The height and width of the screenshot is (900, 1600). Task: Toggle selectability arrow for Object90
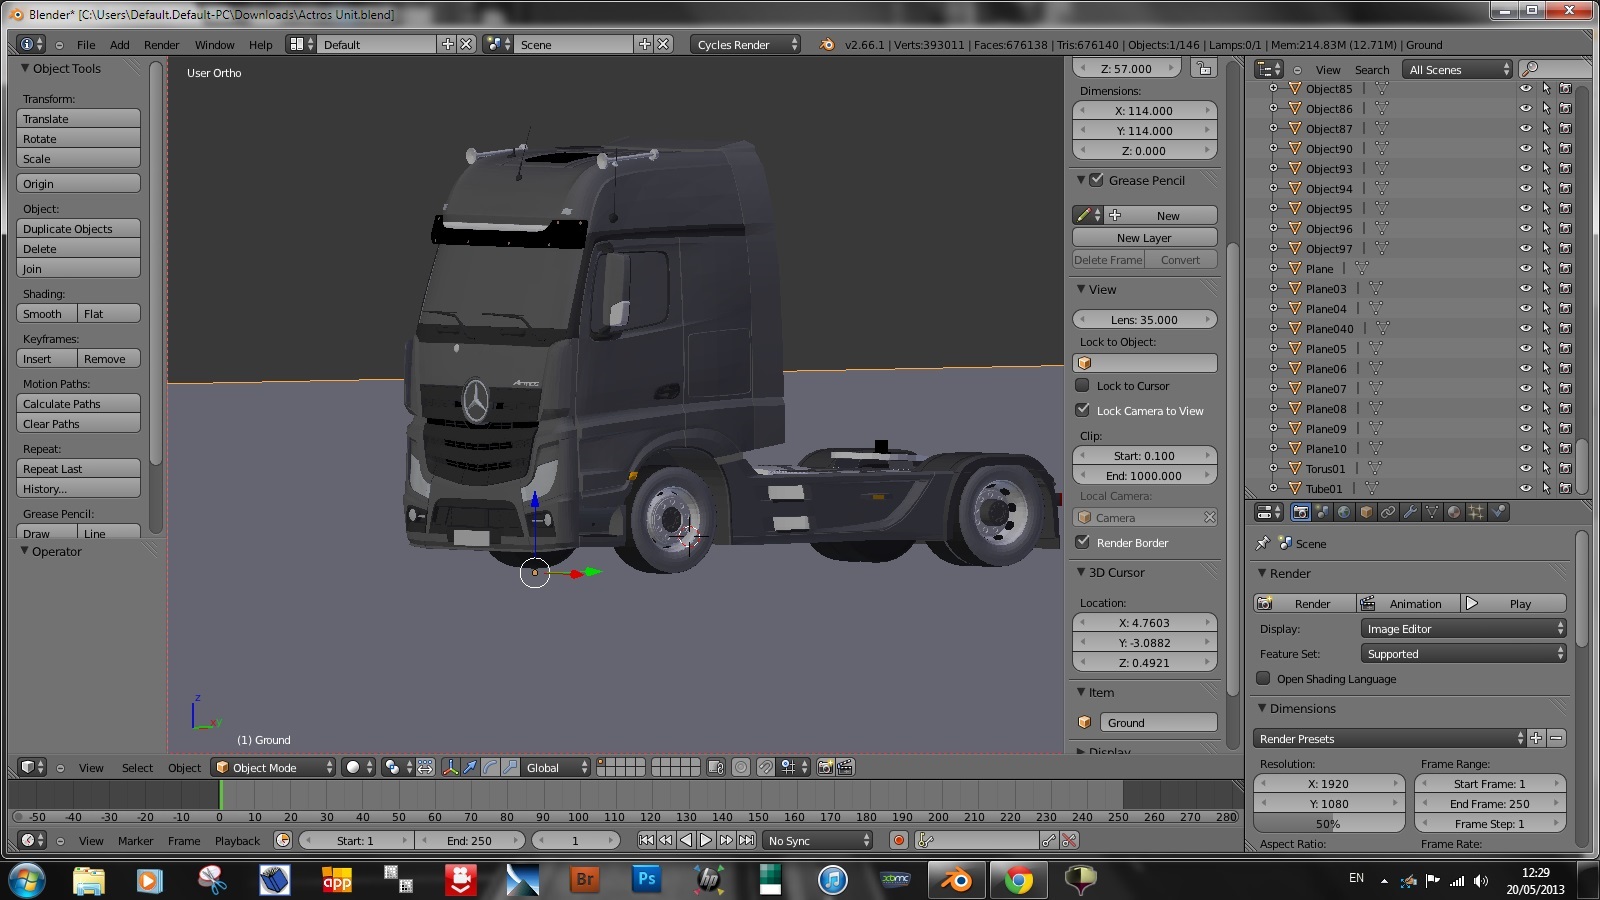click(x=1546, y=148)
